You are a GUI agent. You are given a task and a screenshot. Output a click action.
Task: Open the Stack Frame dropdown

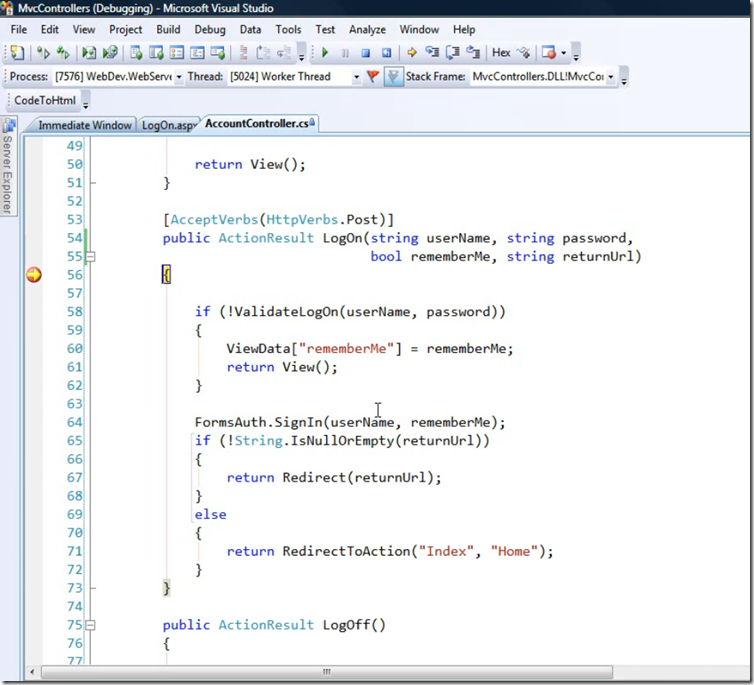point(611,77)
